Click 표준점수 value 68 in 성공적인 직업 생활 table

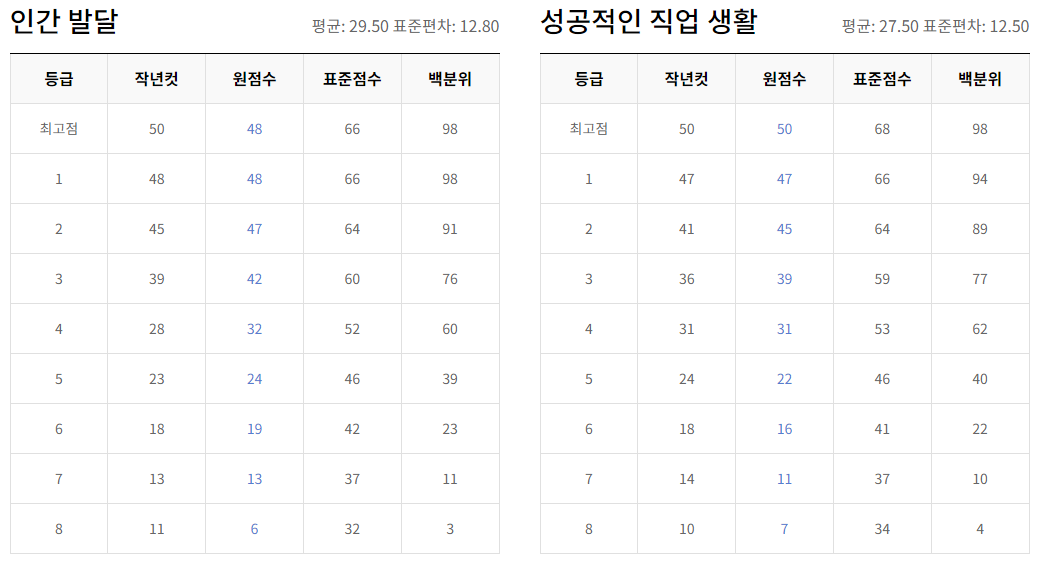point(882,129)
